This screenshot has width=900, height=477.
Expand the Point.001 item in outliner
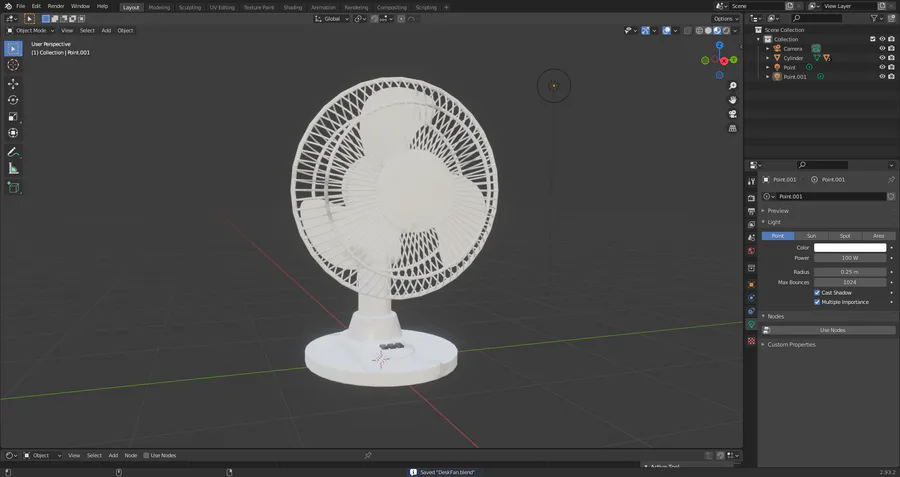click(x=767, y=76)
